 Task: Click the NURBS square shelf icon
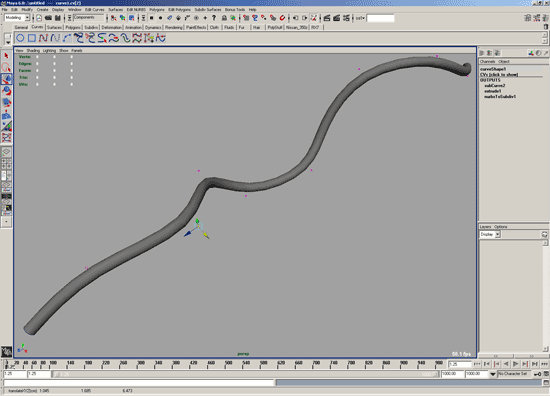coord(32,38)
